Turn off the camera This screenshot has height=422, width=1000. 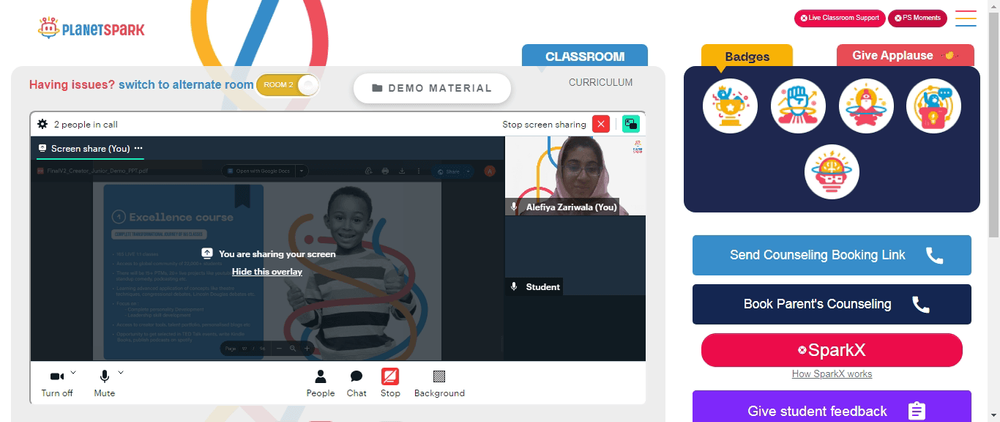pos(57,383)
